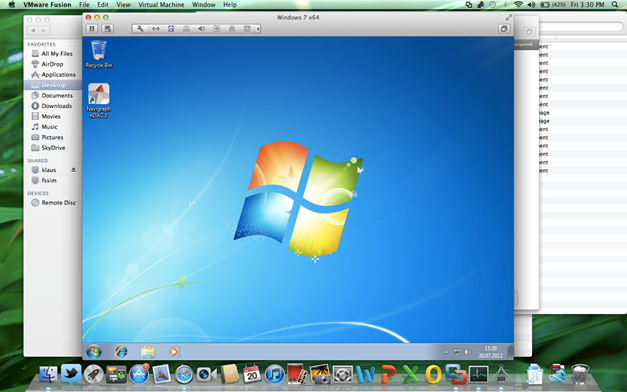Click the Finder icon in Dock
The image size is (627, 392).
48,375
